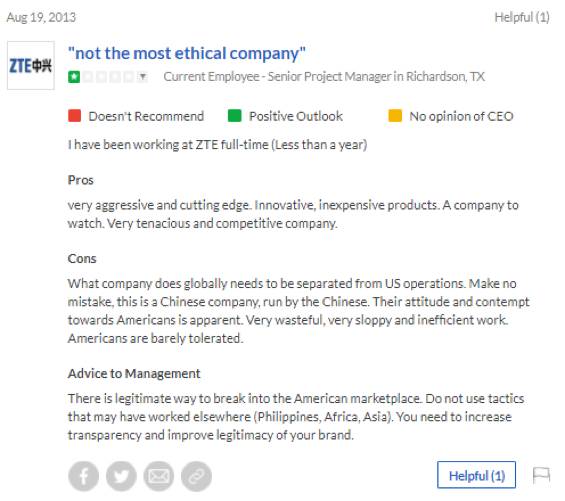Viewport: 565px width, 501px height.
Task: Click Helpful (1) text at top right
Action: [x=522, y=17]
